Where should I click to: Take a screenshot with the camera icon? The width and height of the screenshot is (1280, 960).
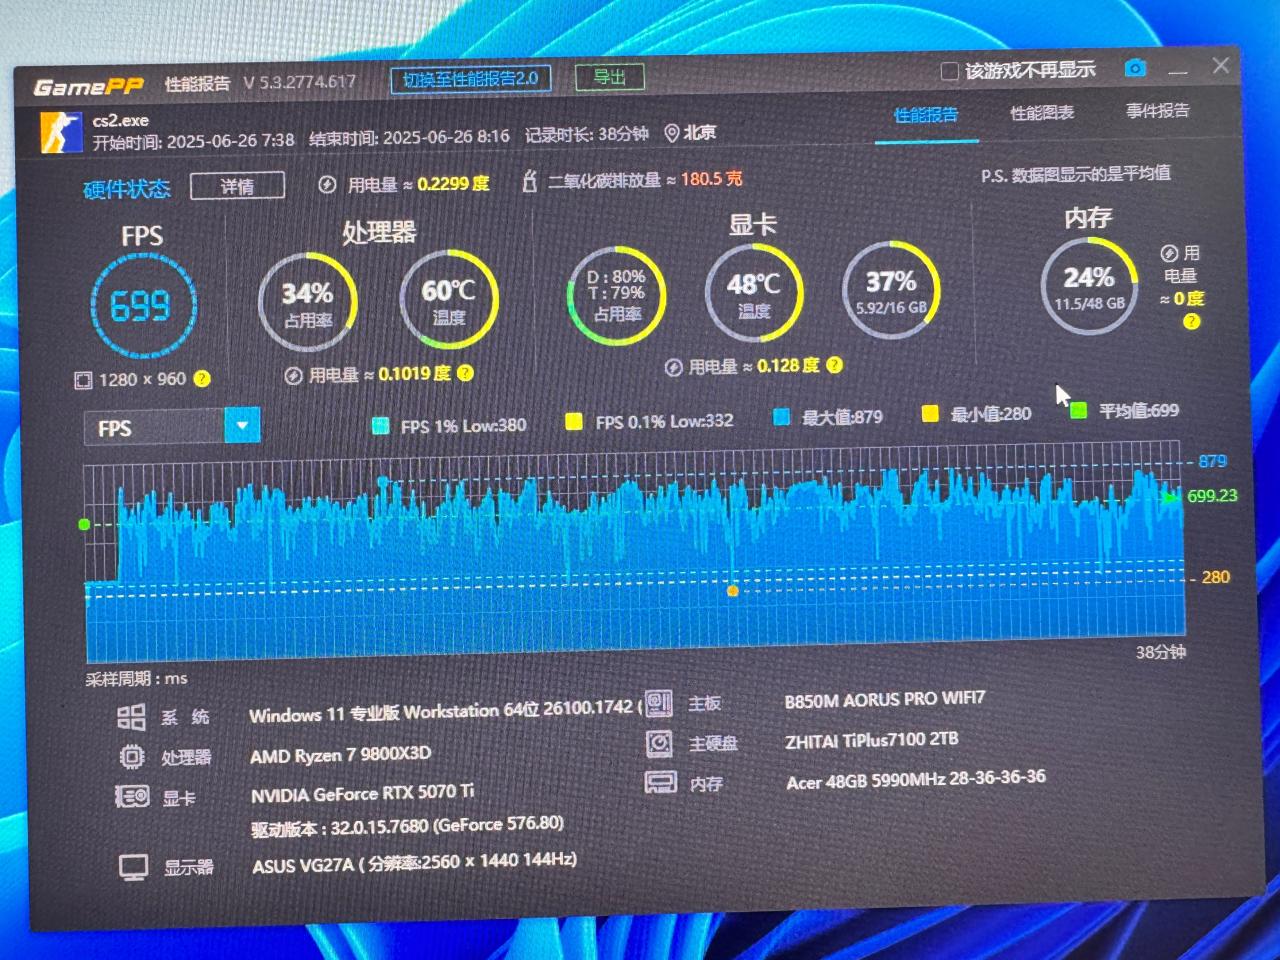(x=1135, y=68)
